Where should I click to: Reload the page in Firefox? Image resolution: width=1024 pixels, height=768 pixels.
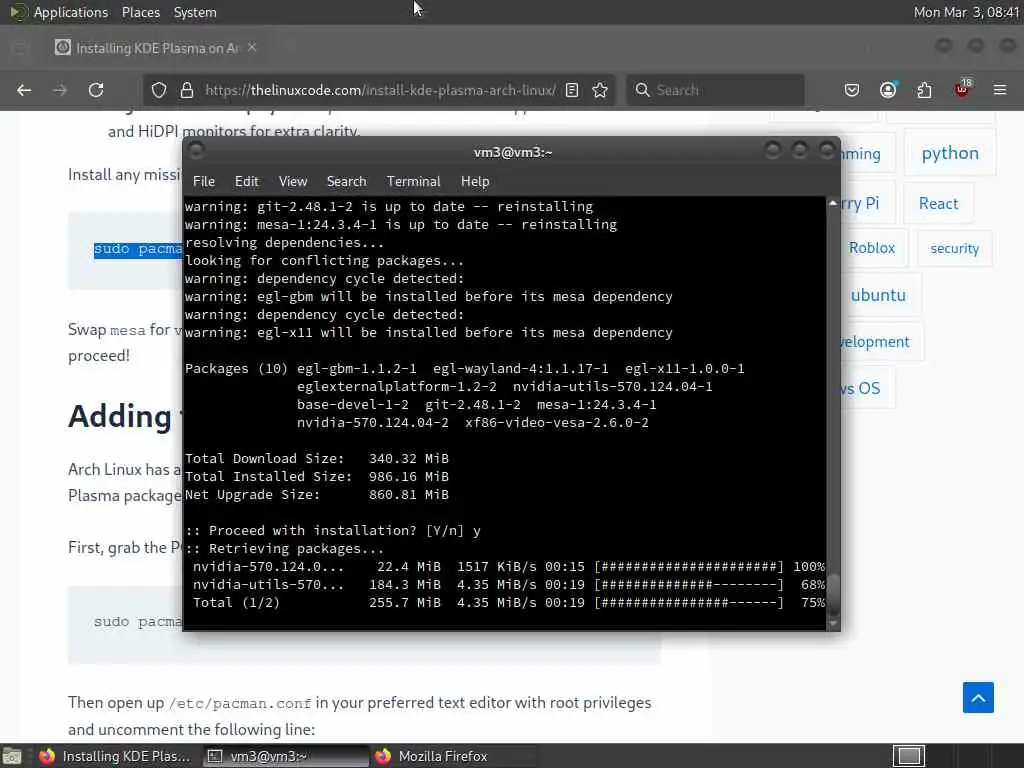(x=96, y=90)
